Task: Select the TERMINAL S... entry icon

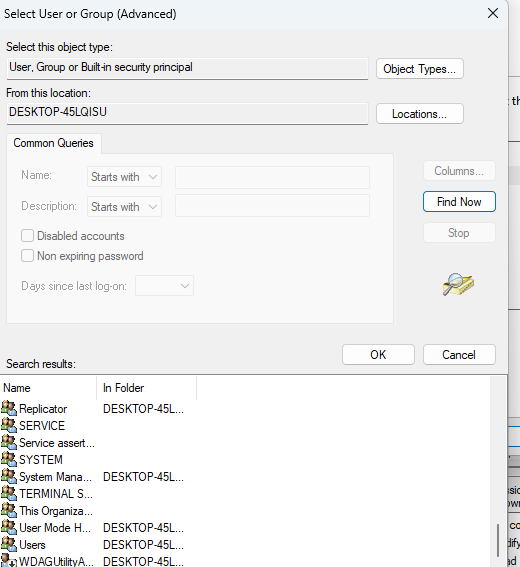Action: [x=9, y=493]
